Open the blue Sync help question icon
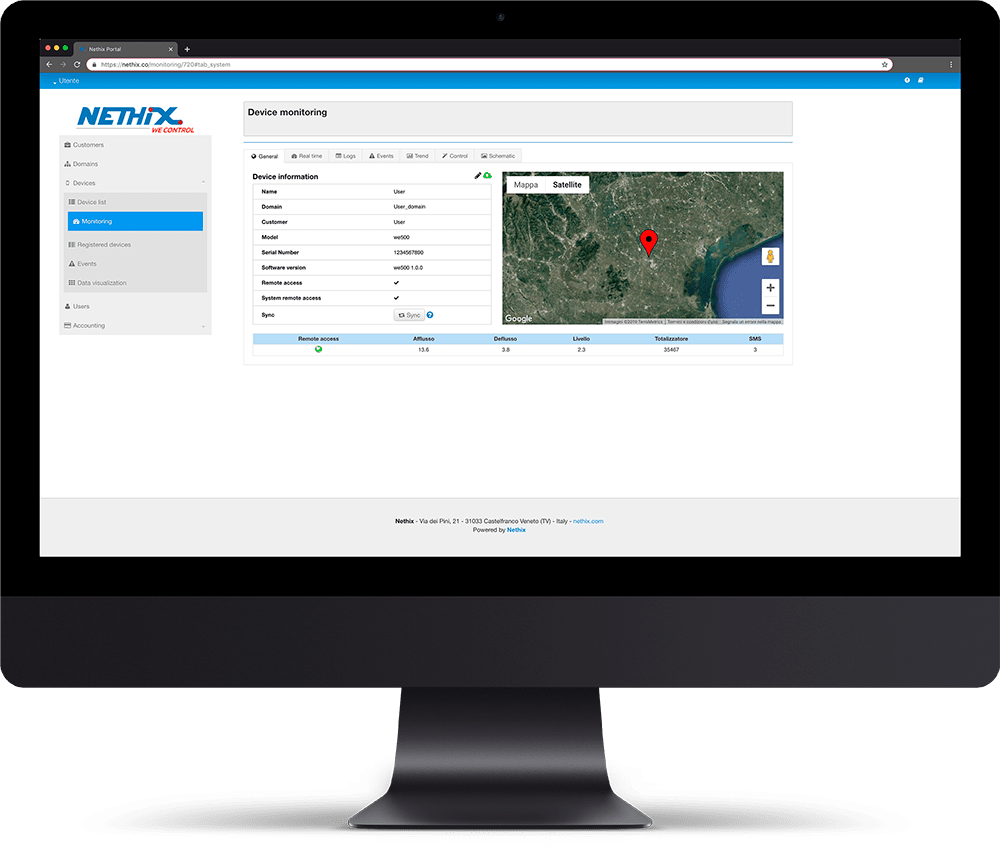The height and width of the screenshot is (856, 1000). (x=430, y=315)
